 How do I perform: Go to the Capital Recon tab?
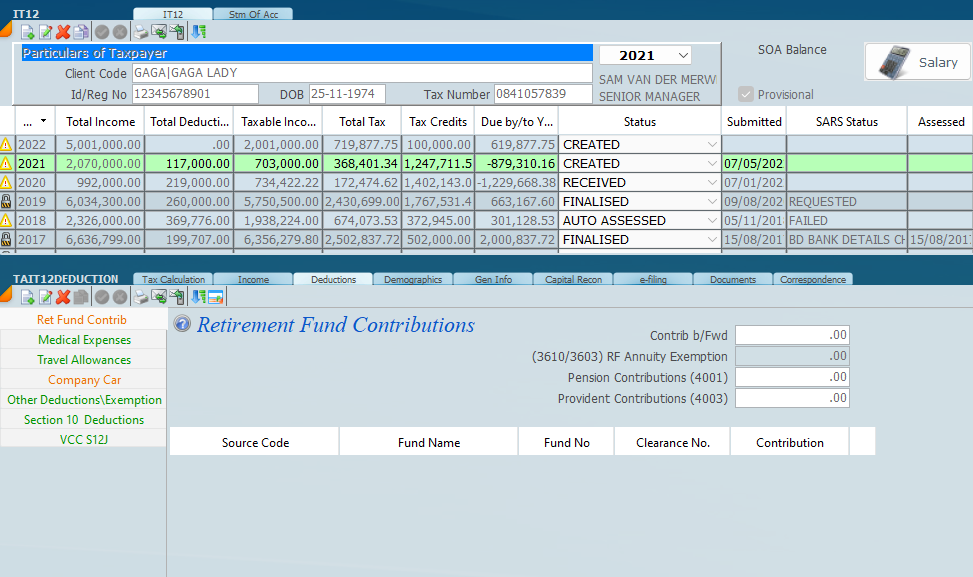[573, 280]
